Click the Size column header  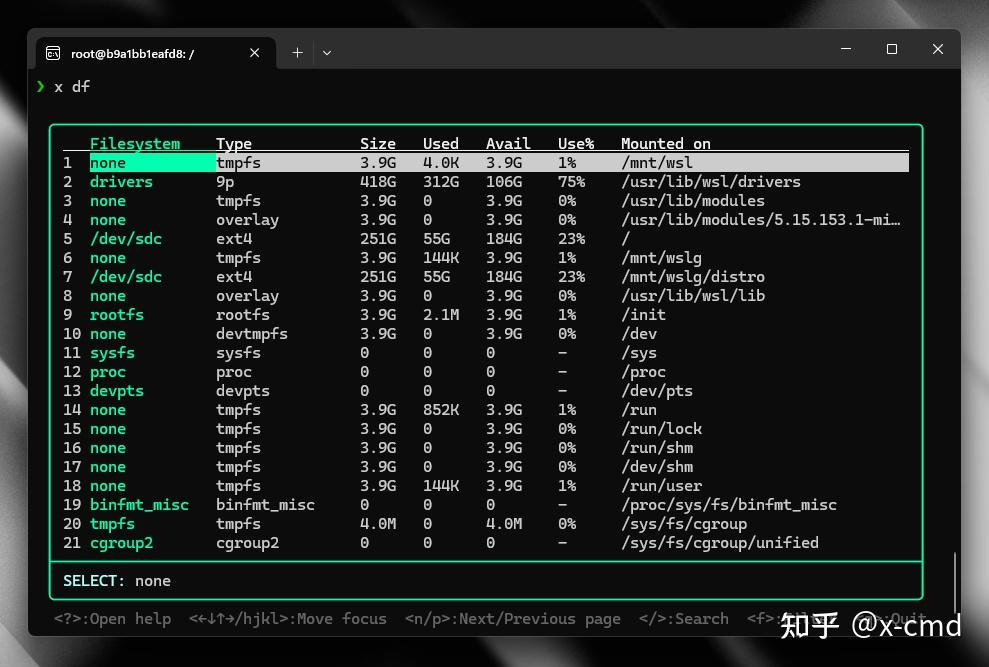(x=378, y=143)
